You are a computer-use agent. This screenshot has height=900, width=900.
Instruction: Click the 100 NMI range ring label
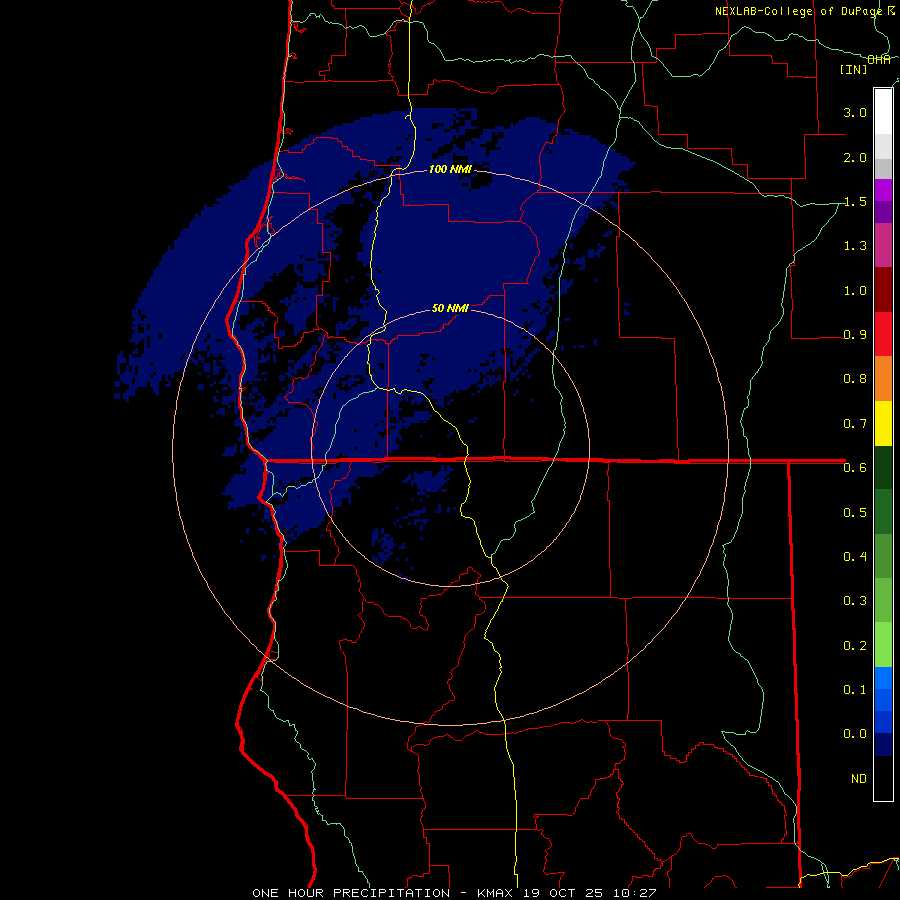coord(450,169)
